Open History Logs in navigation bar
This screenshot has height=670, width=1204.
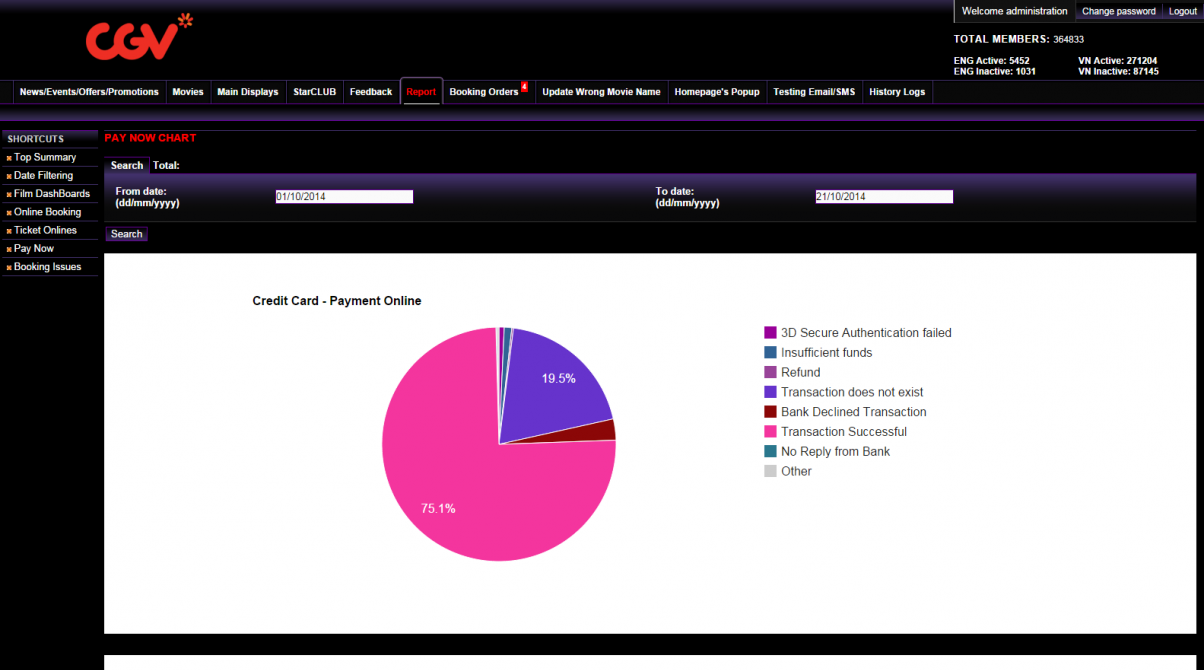[897, 92]
